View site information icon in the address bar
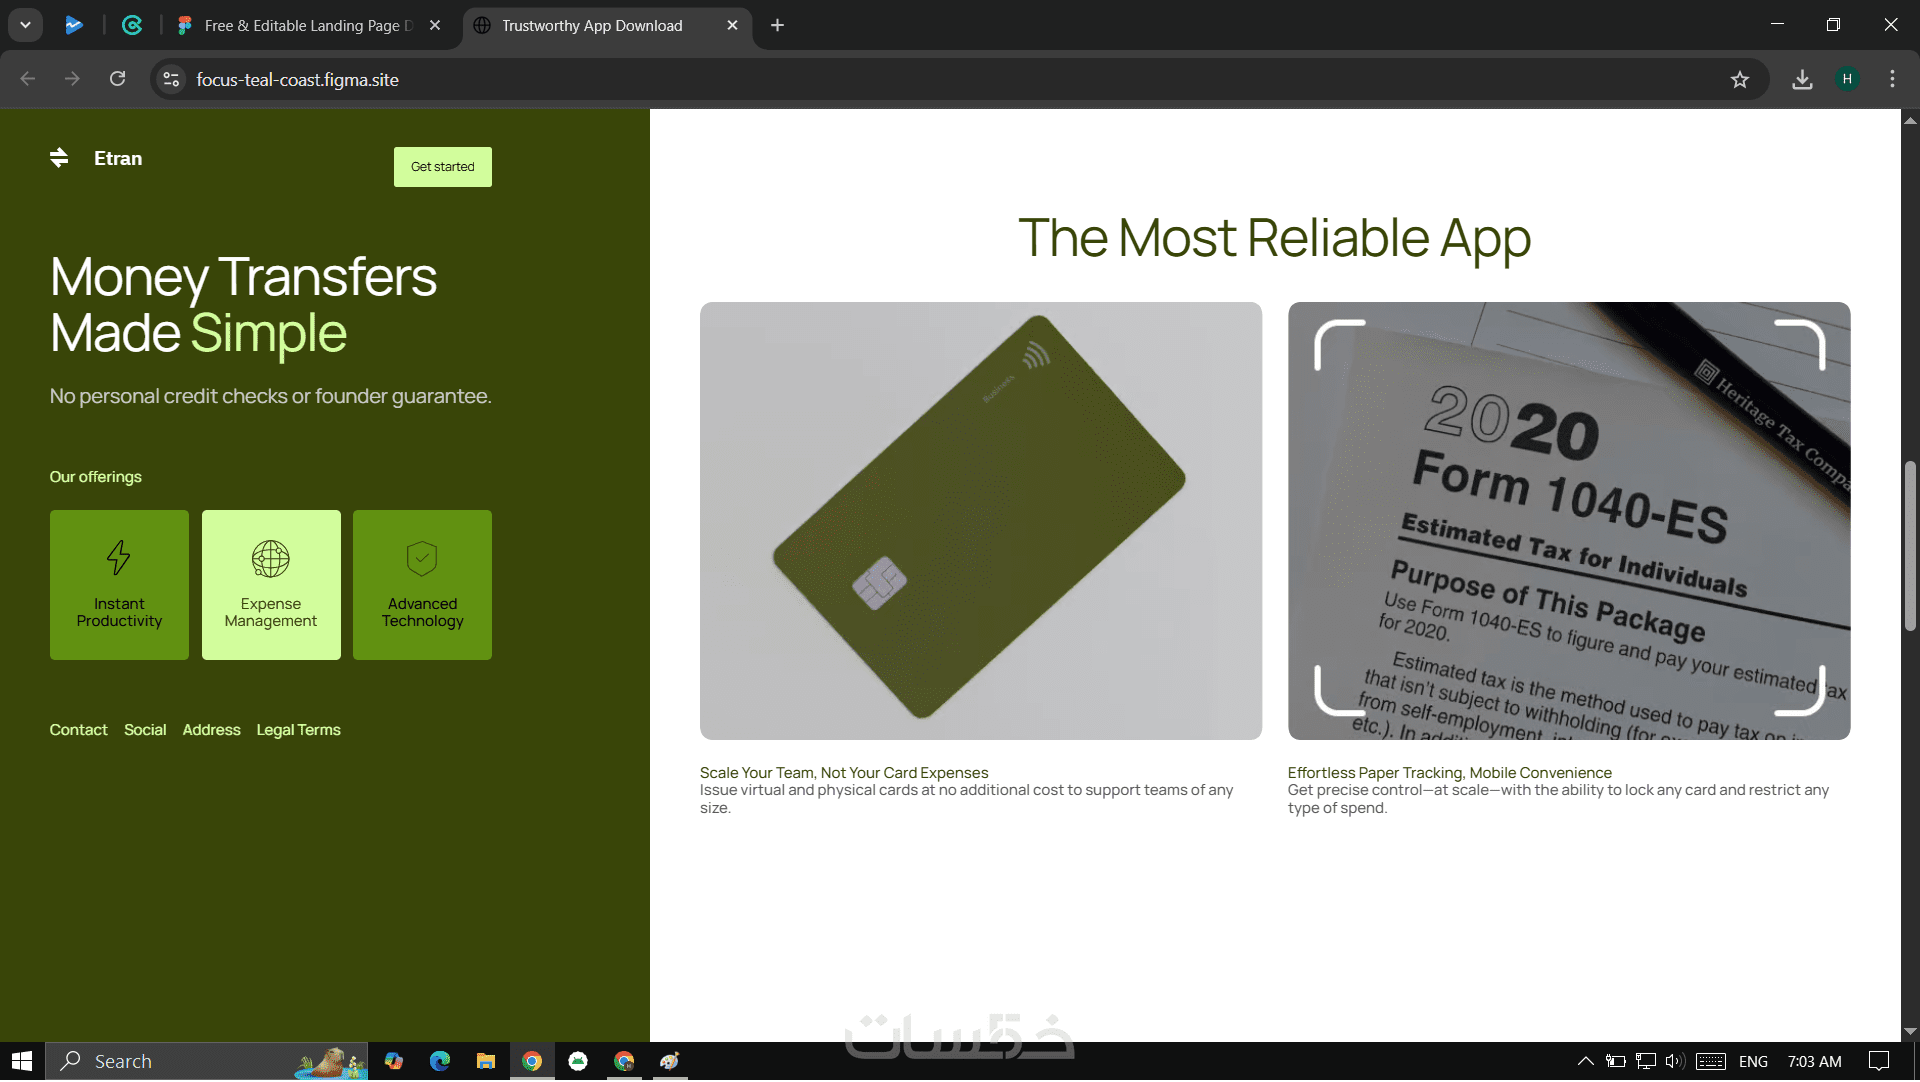Image resolution: width=1920 pixels, height=1082 pixels. [172, 80]
